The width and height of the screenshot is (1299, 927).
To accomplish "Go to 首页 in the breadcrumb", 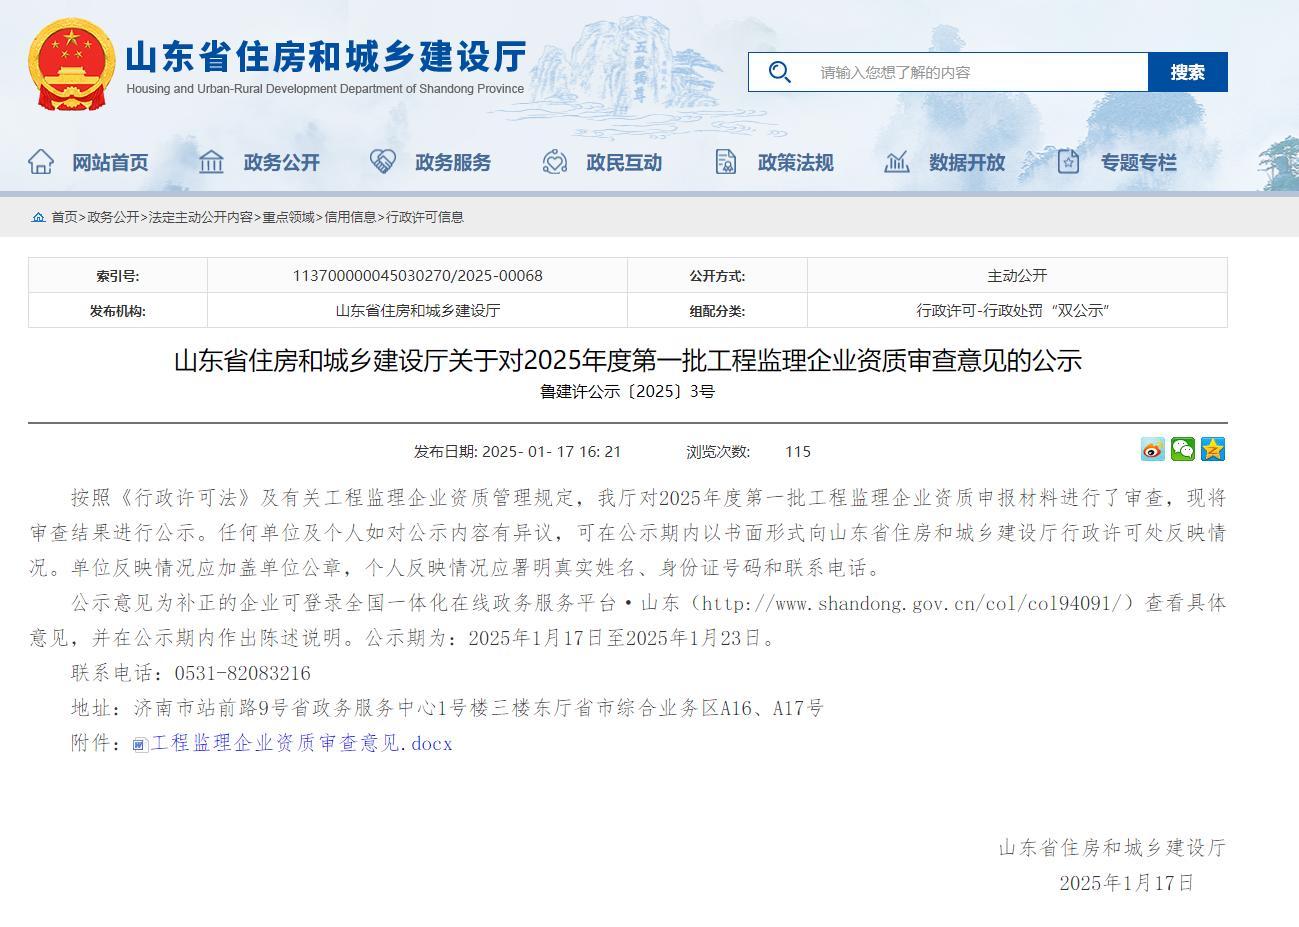I will pos(64,217).
